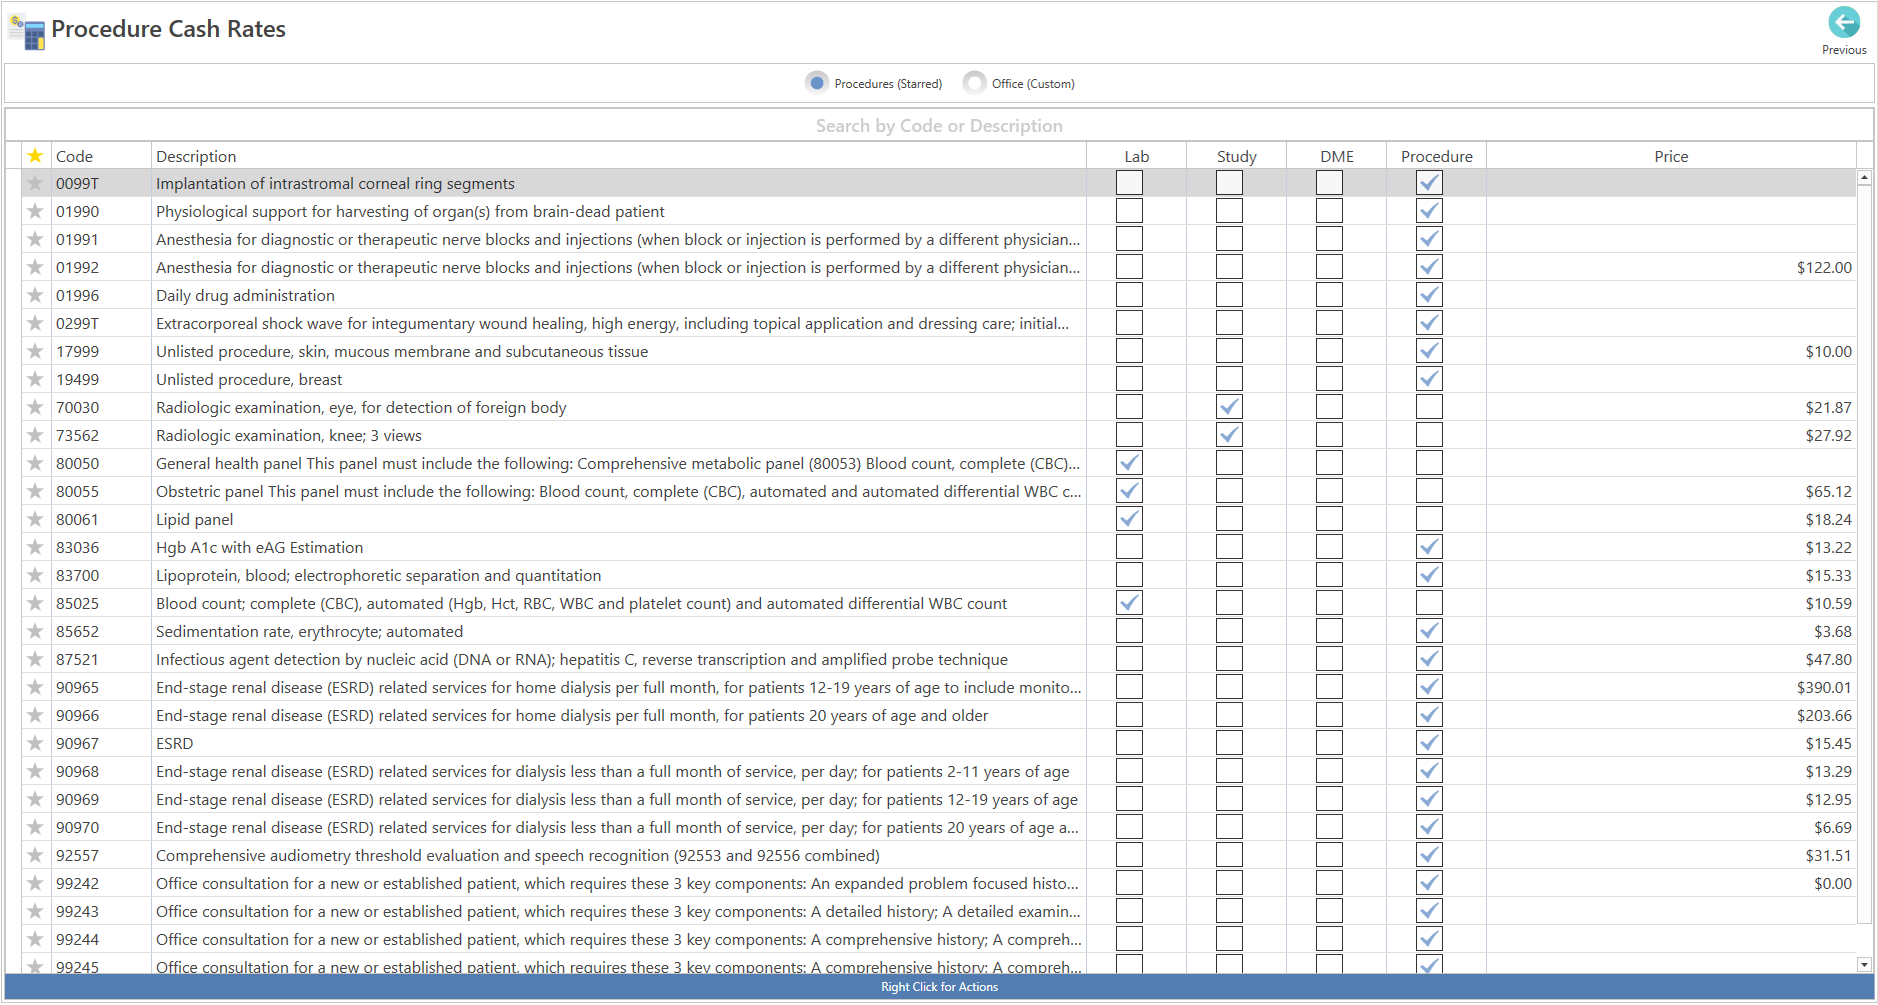The height and width of the screenshot is (1005, 1878).
Task: Select 'Unlisted procedure, breast' row text
Action: (249, 379)
